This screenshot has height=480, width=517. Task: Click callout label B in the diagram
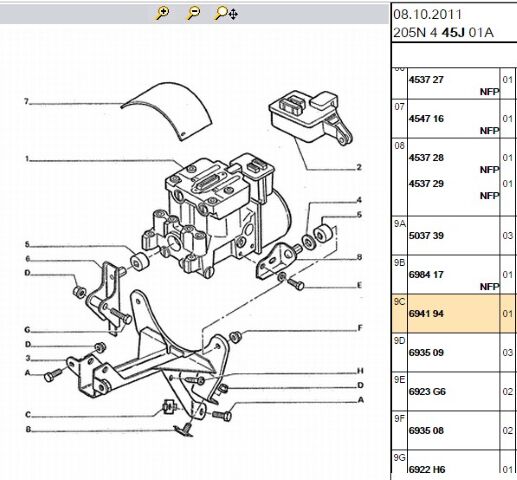pyautogui.click(x=28, y=430)
